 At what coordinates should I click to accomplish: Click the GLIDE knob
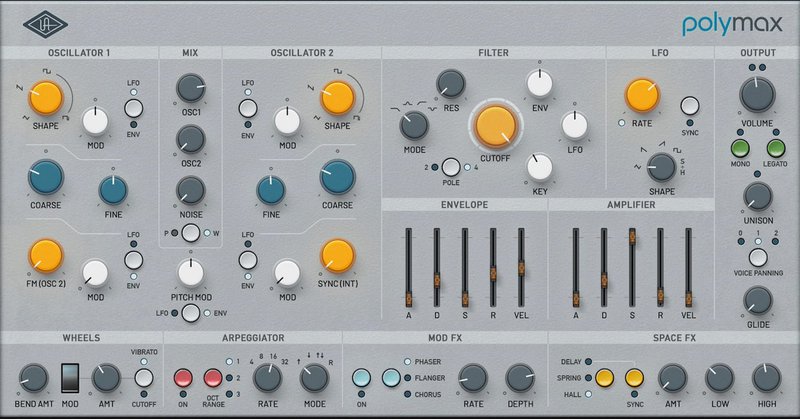(x=758, y=301)
